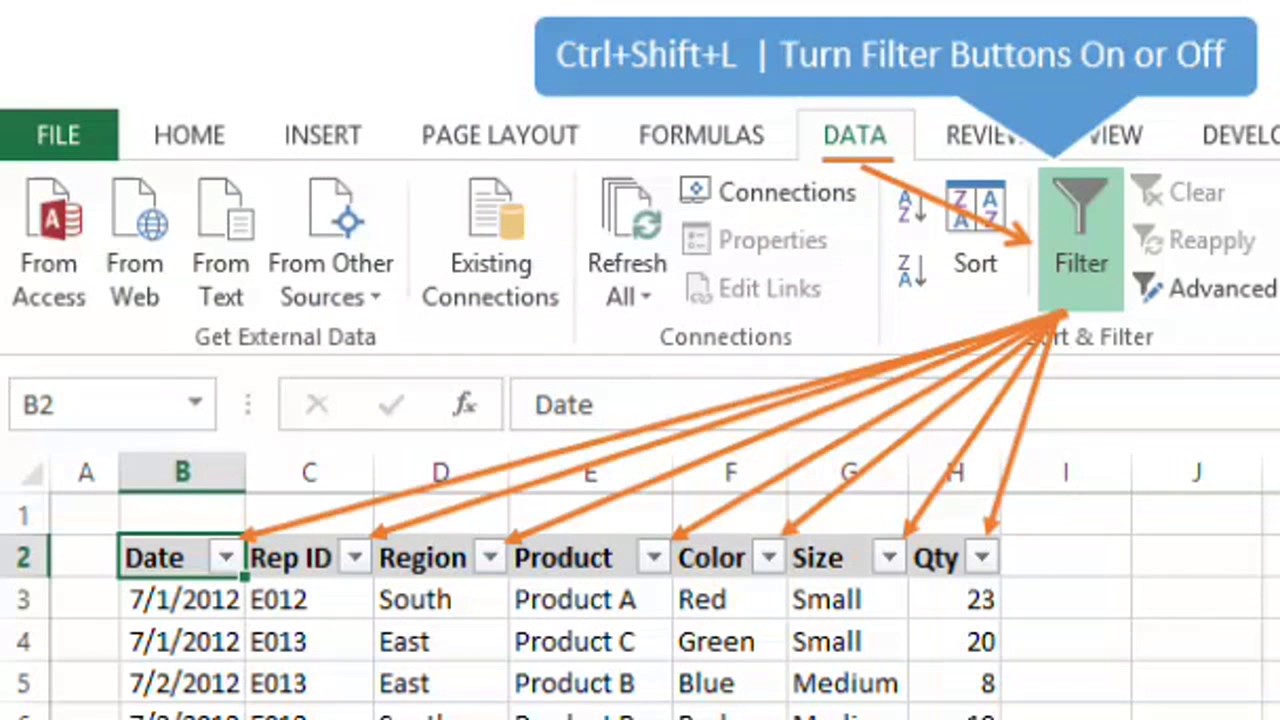Click the quantity cell showing 20
The width and height of the screenshot is (1280, 720).
tap(954, 642)
